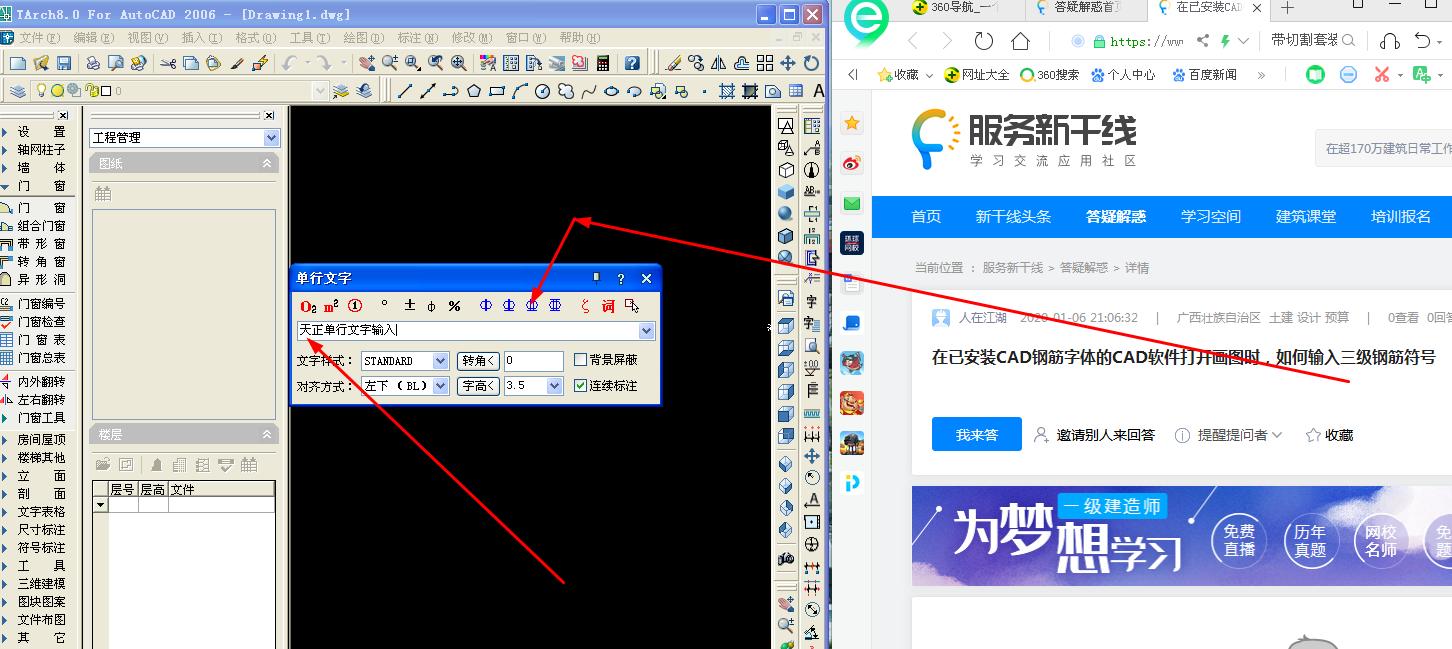Click the AutoCAD Print toolbar icon
Viewport: 1452px width, 649px height.
(92, 63)
